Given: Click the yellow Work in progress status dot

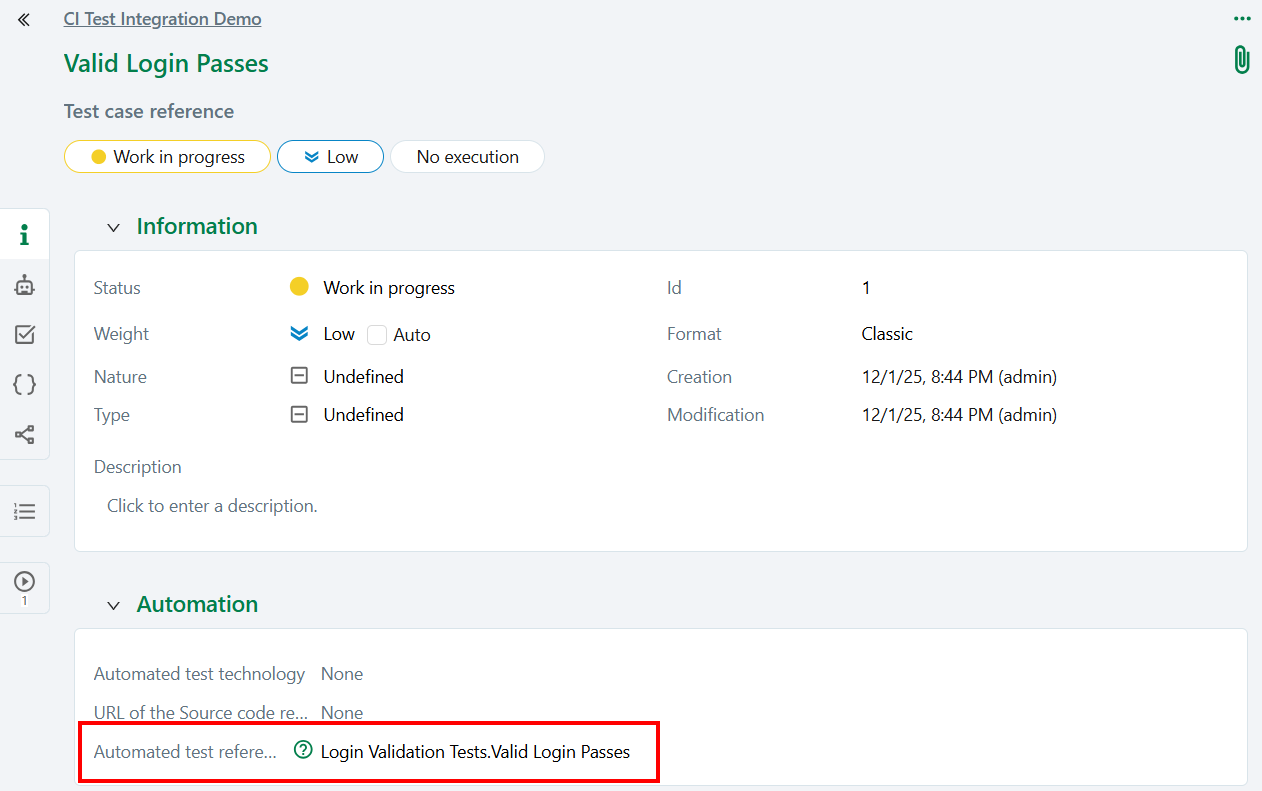Looking at the screenshot, I should point(299,286).
